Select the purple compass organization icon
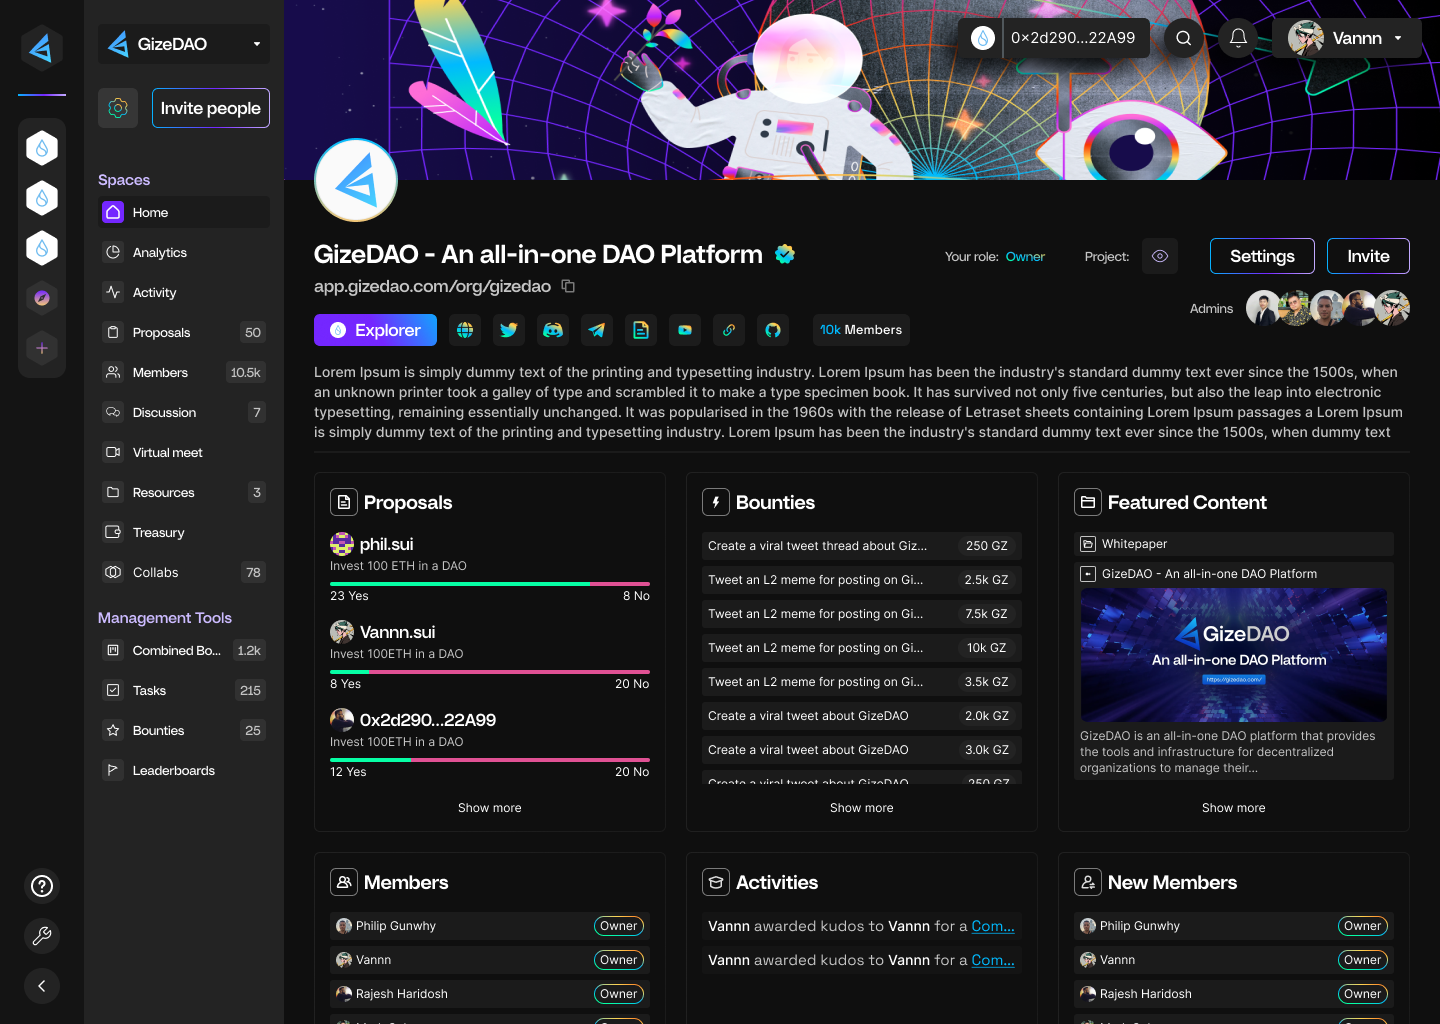 click(x=42, y=298)
